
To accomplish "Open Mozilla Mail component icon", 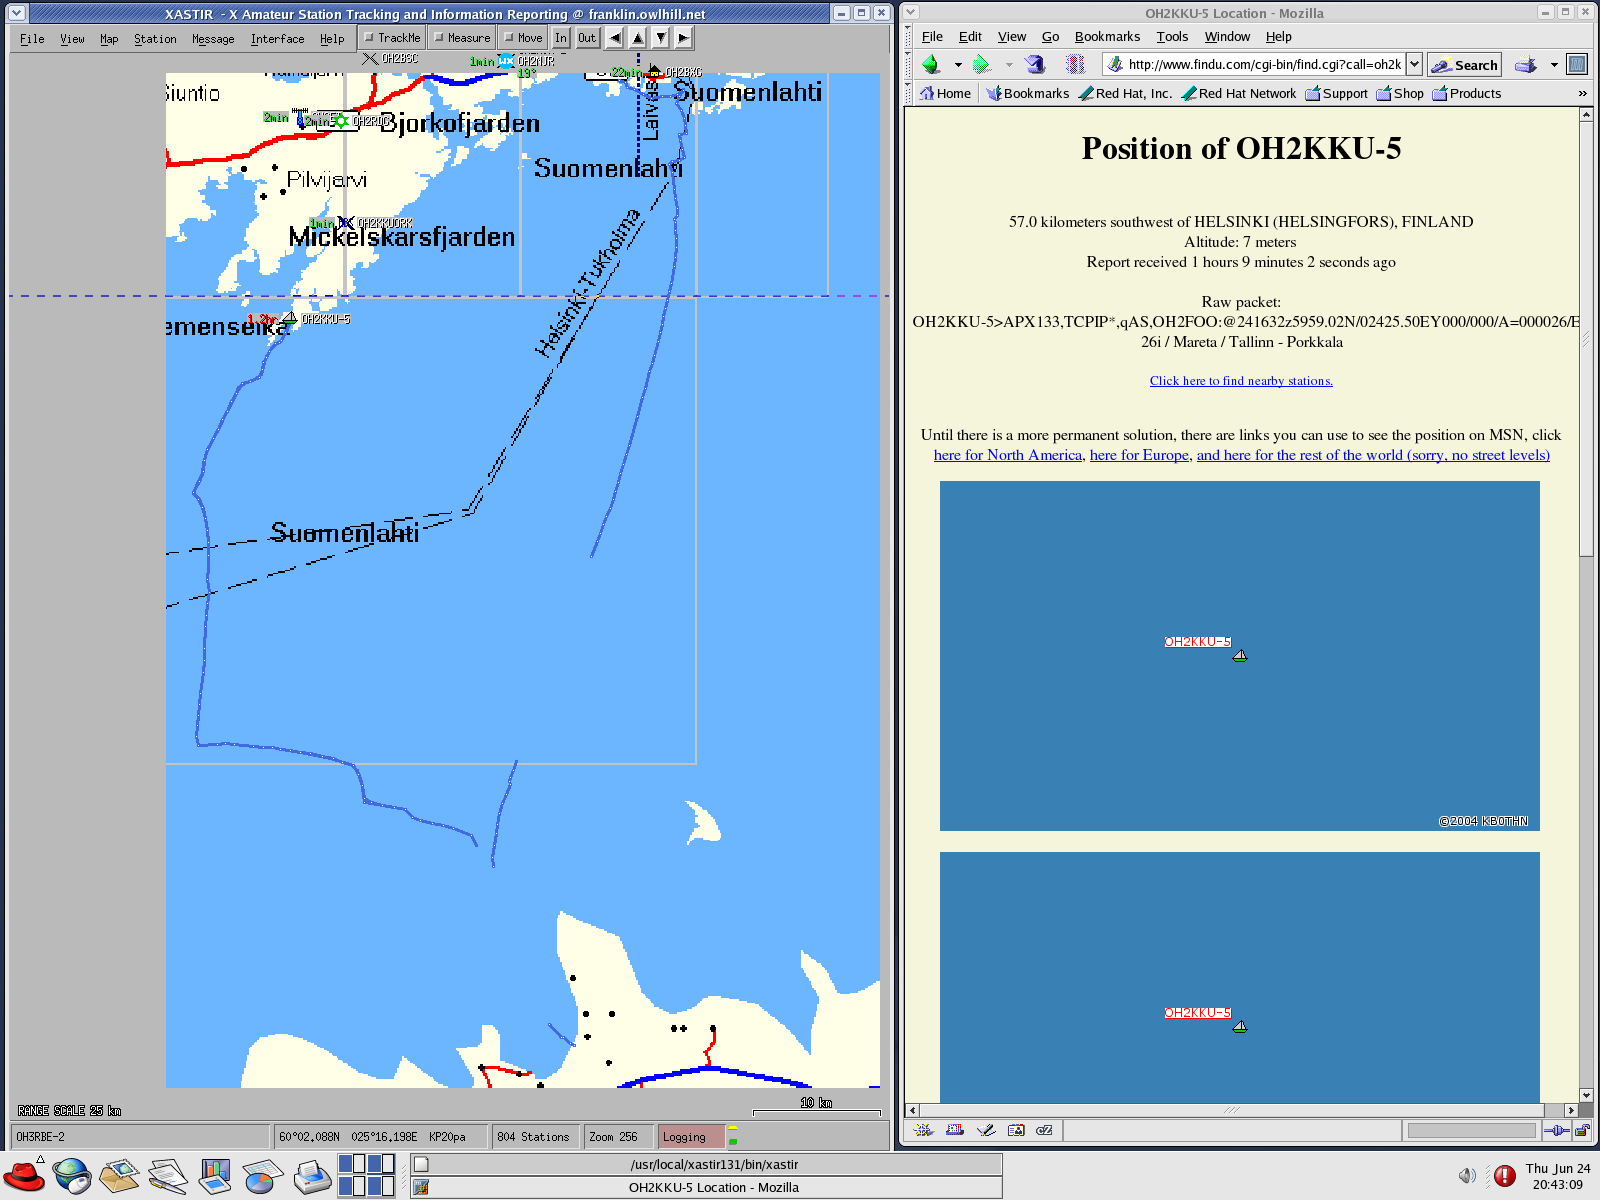I will (x=955, y=1130).
